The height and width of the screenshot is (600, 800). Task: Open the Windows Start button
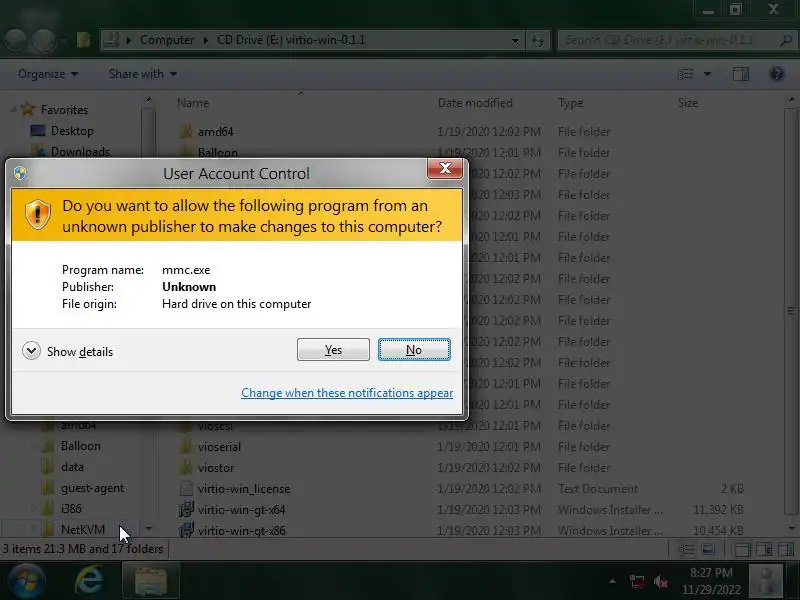[26, 581]
